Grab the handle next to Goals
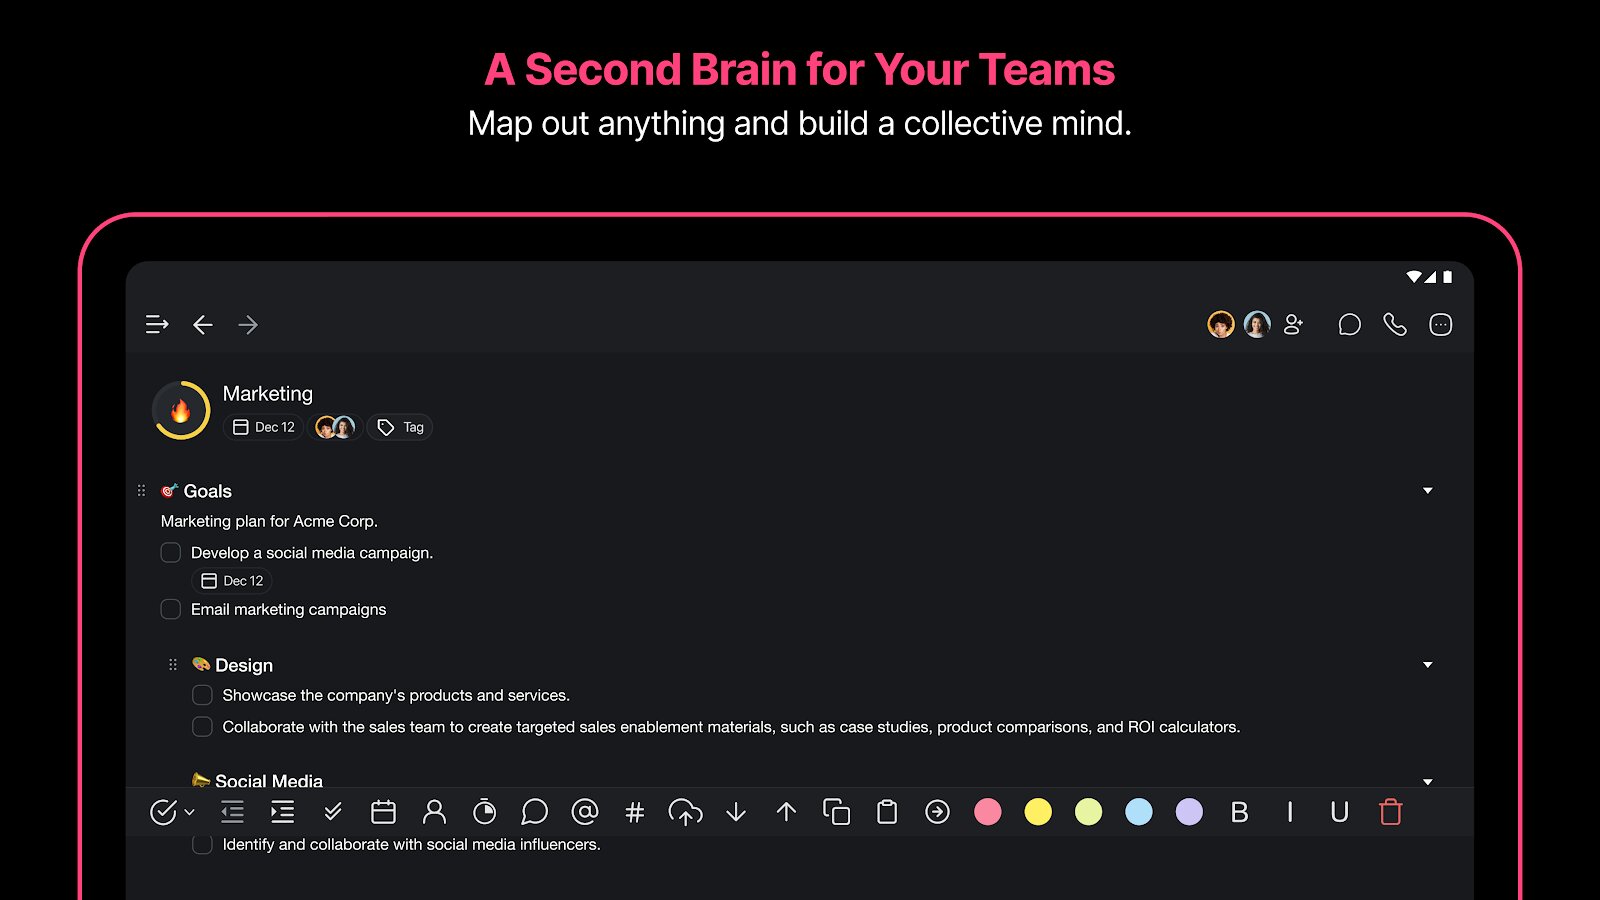Screen dimensions: 1600x900 point(141,491)
